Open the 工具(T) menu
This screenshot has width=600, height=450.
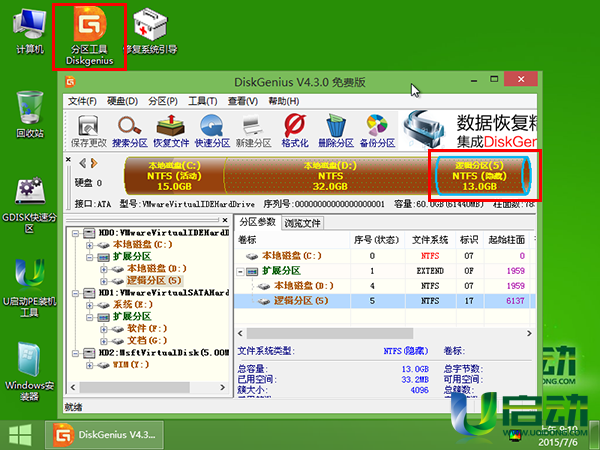[x=203, y=101]
